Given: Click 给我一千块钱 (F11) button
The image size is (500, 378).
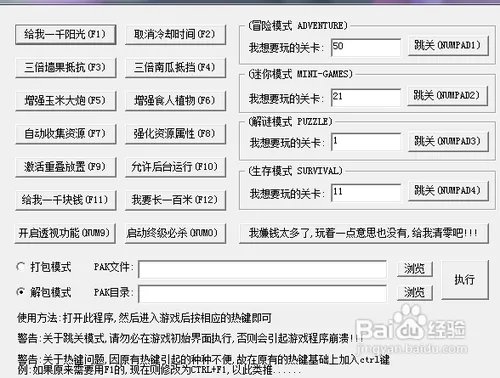Looking at the screenshot, I should click(65, 200).
